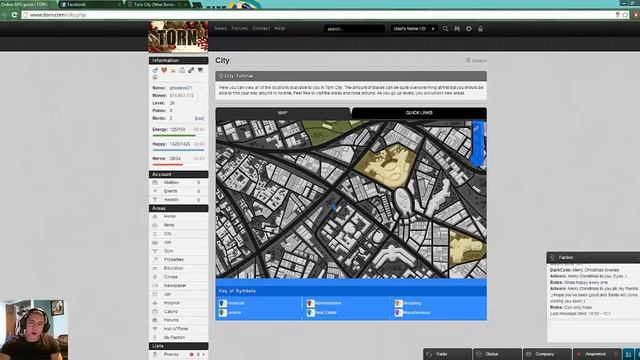Open Hospital in Areas list
Image resolution: width=640 pixels, height=360 pixels.
click(x=178, y=303)
